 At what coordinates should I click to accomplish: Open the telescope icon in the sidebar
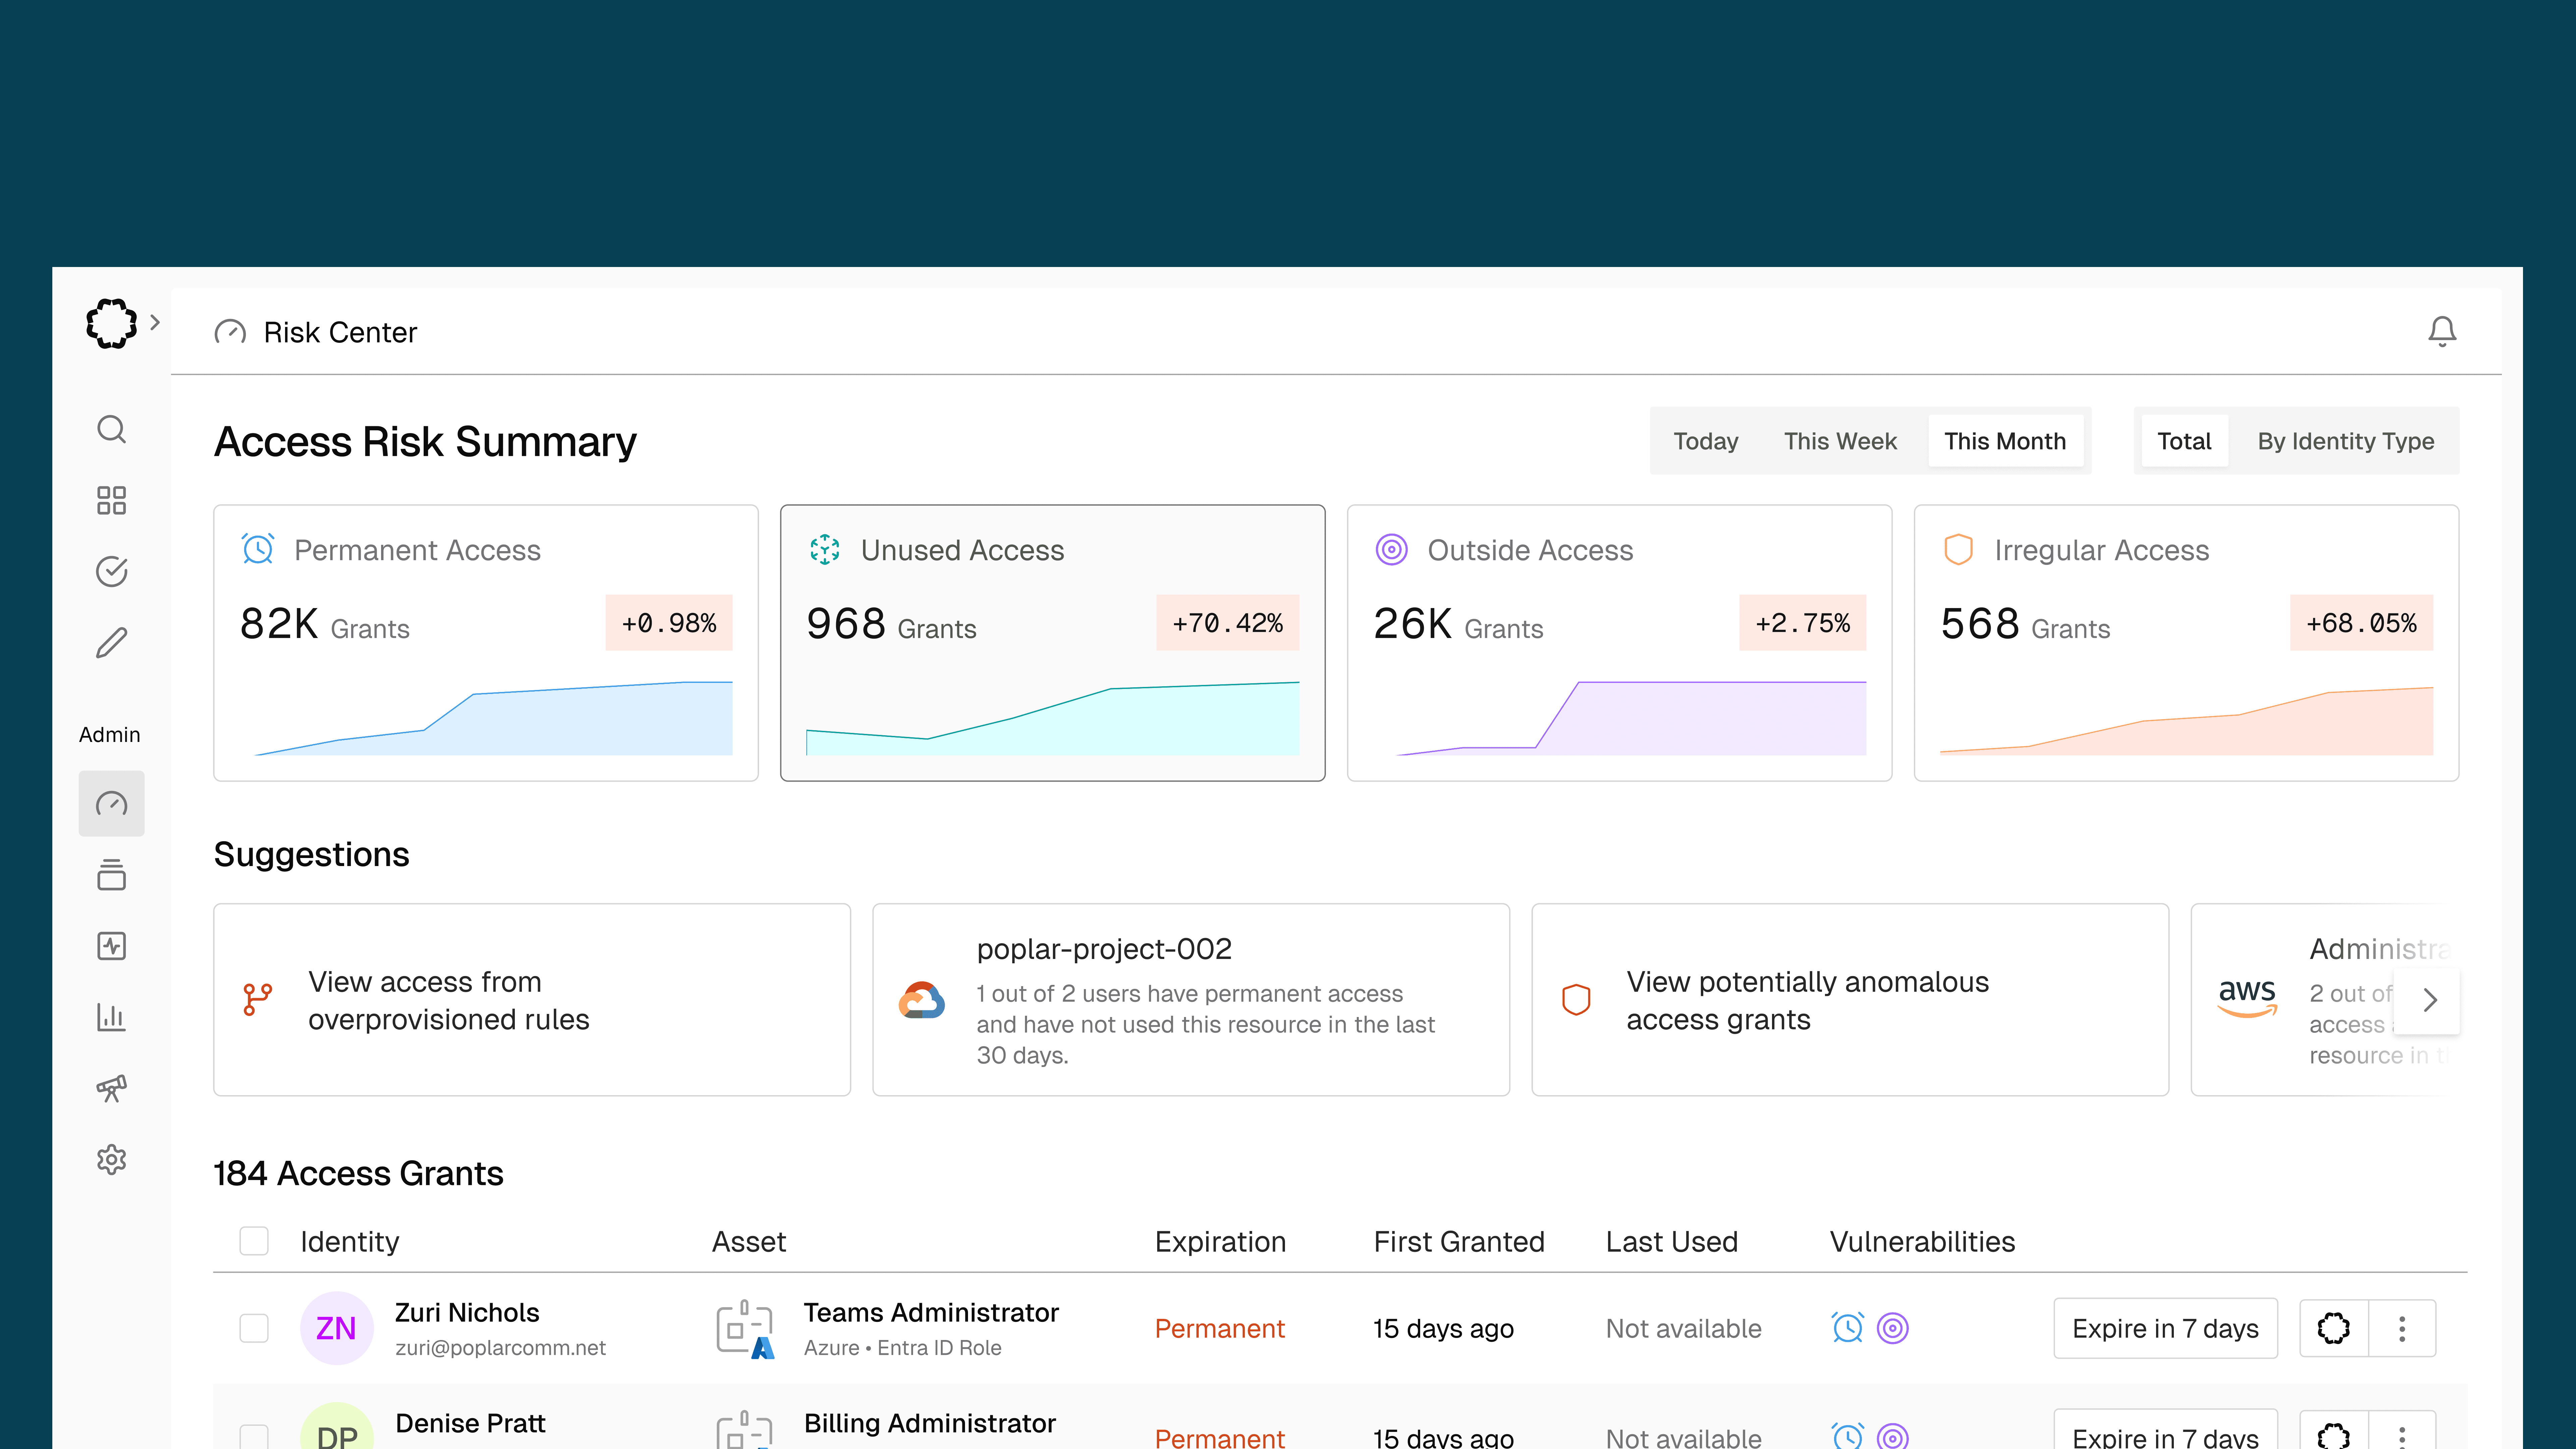pyautogui.click(x=111, y=1088)
